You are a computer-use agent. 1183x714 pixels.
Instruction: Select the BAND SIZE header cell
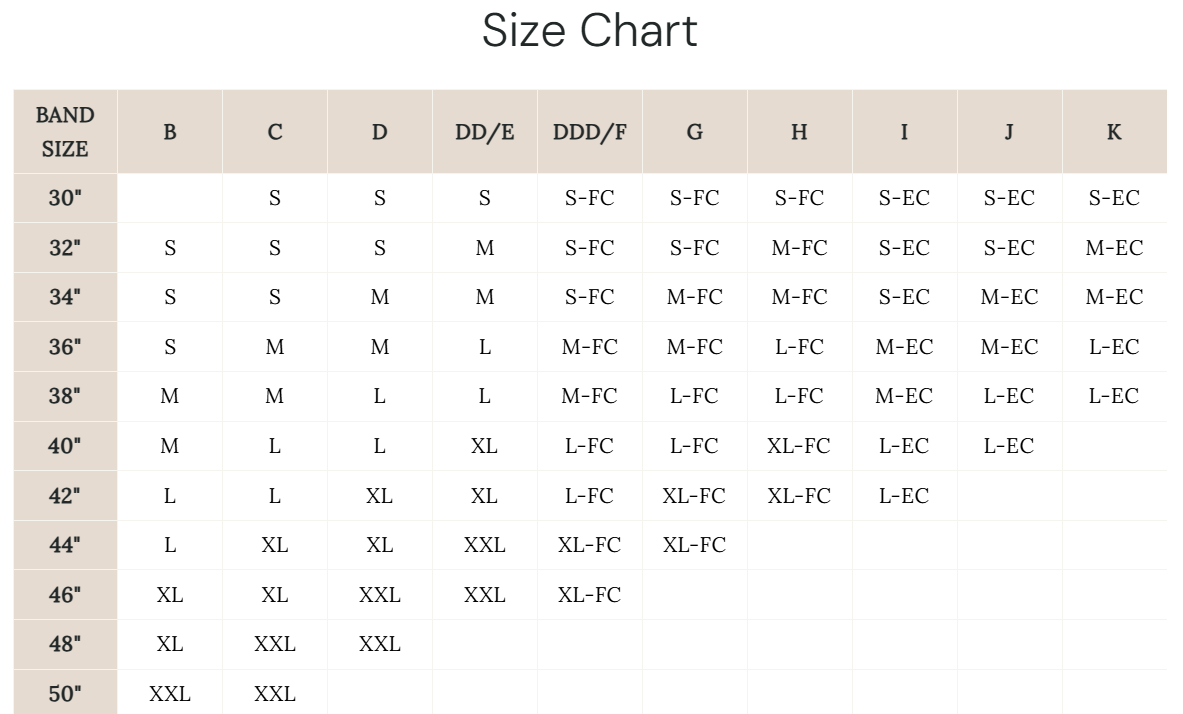click(x=65, y=132)
